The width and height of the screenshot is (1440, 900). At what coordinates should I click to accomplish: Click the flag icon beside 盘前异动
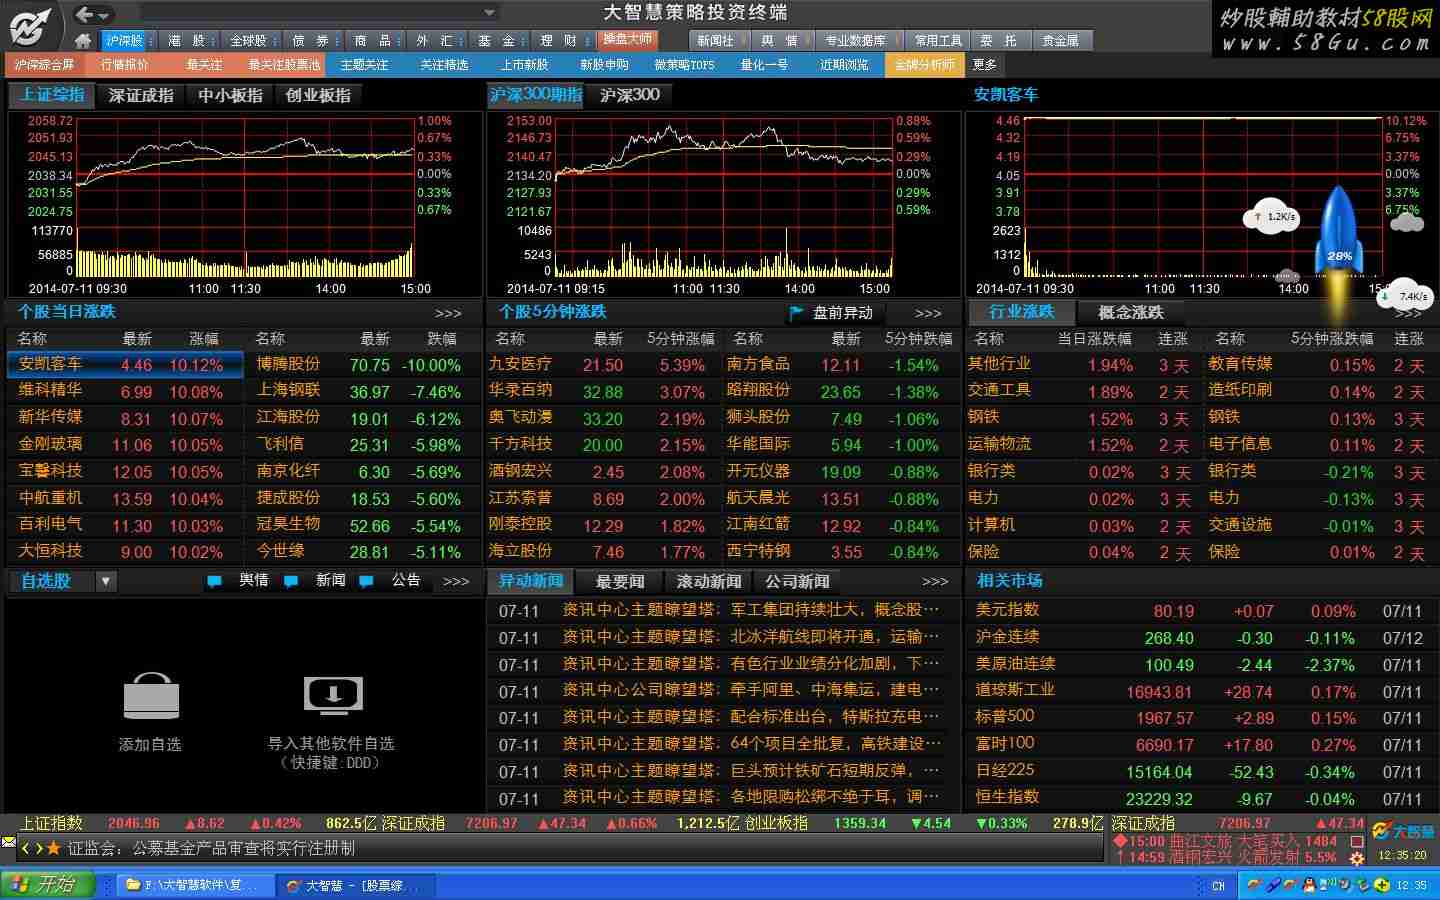797,313
